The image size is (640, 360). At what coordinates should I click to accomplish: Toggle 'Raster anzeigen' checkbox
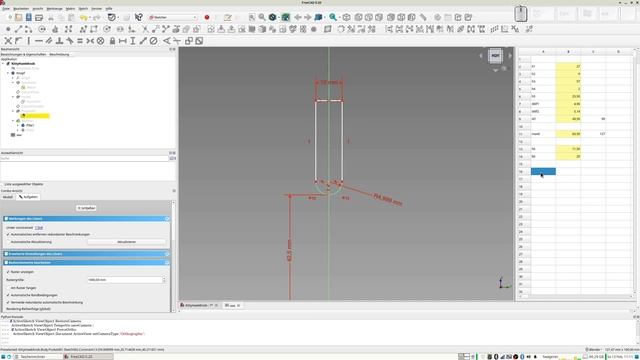(8, 272)
